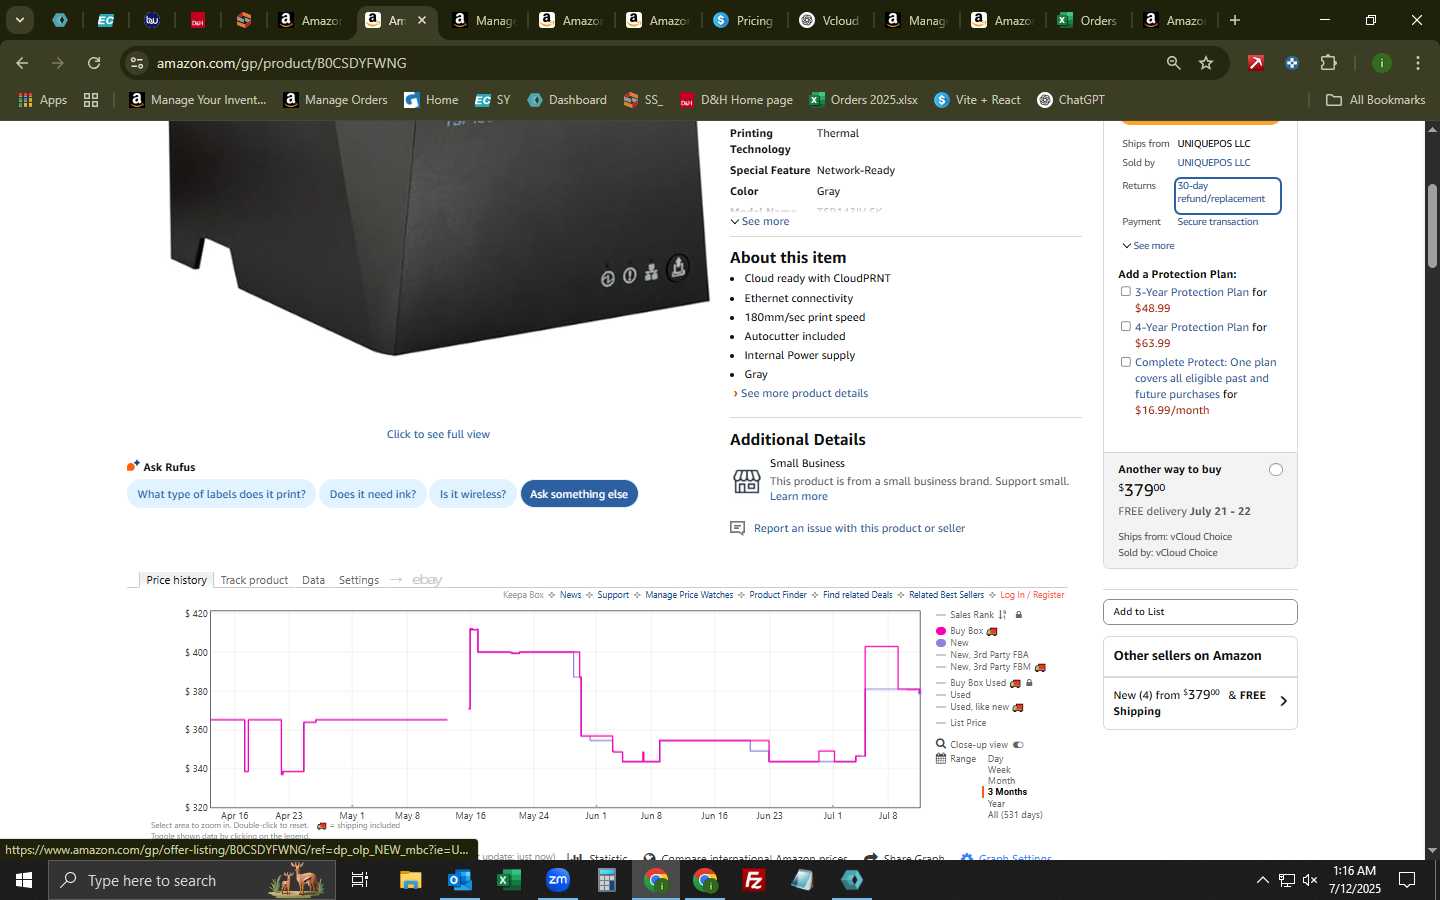The width and height of the screenshot is (1440, 900).
Task: Switch to the Pricing browser tab
Action: pyautogui.click(x=743, y=20)
